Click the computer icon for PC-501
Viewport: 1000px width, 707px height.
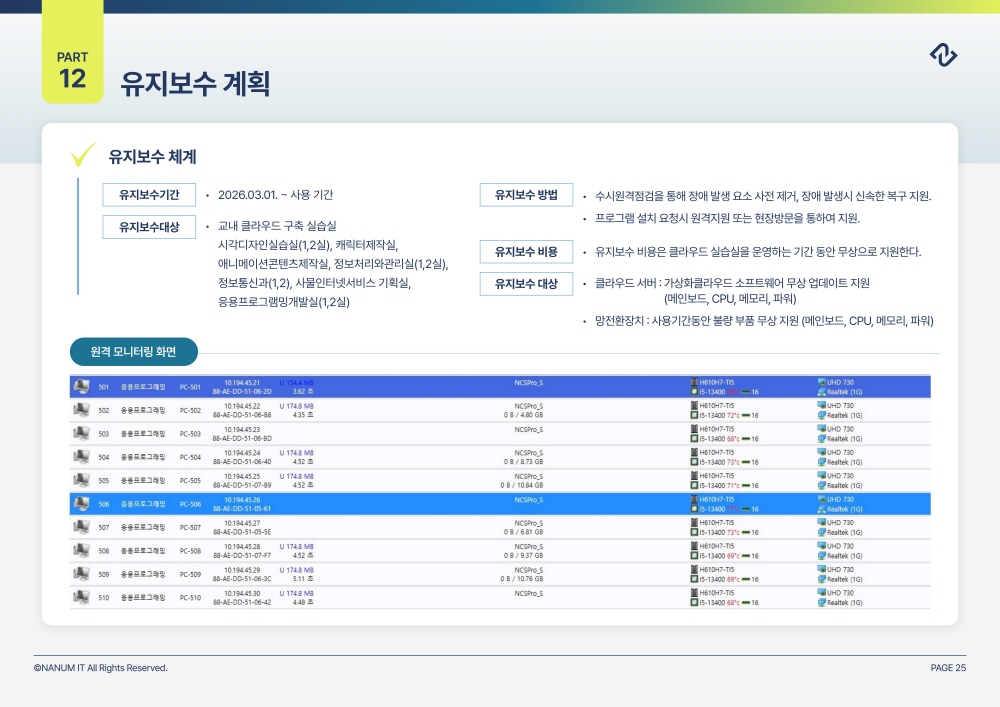(81, 387)
